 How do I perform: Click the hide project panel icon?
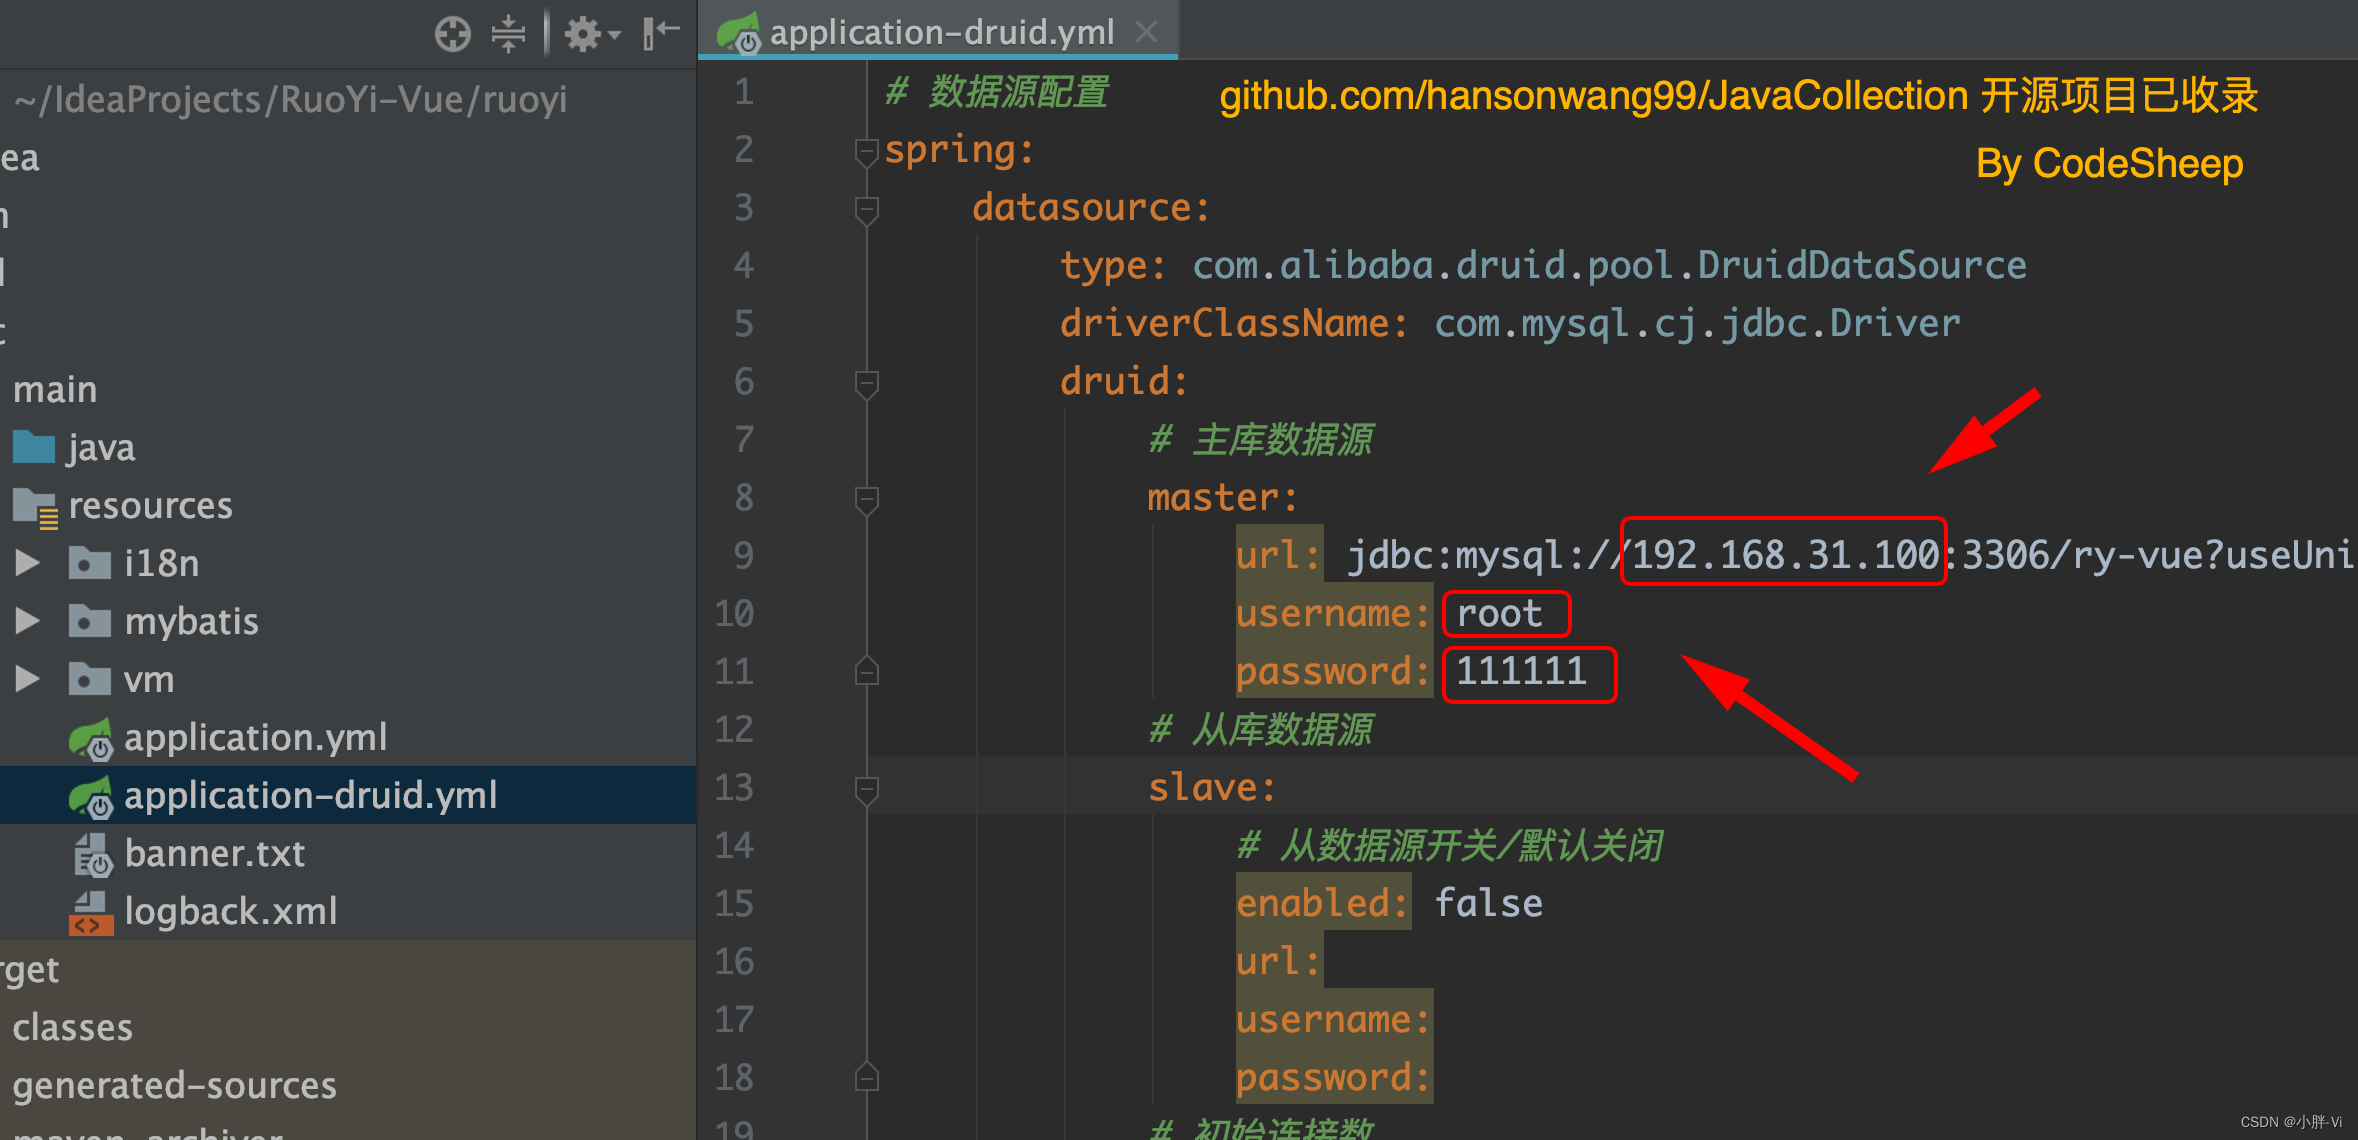(x=661, y=33)
